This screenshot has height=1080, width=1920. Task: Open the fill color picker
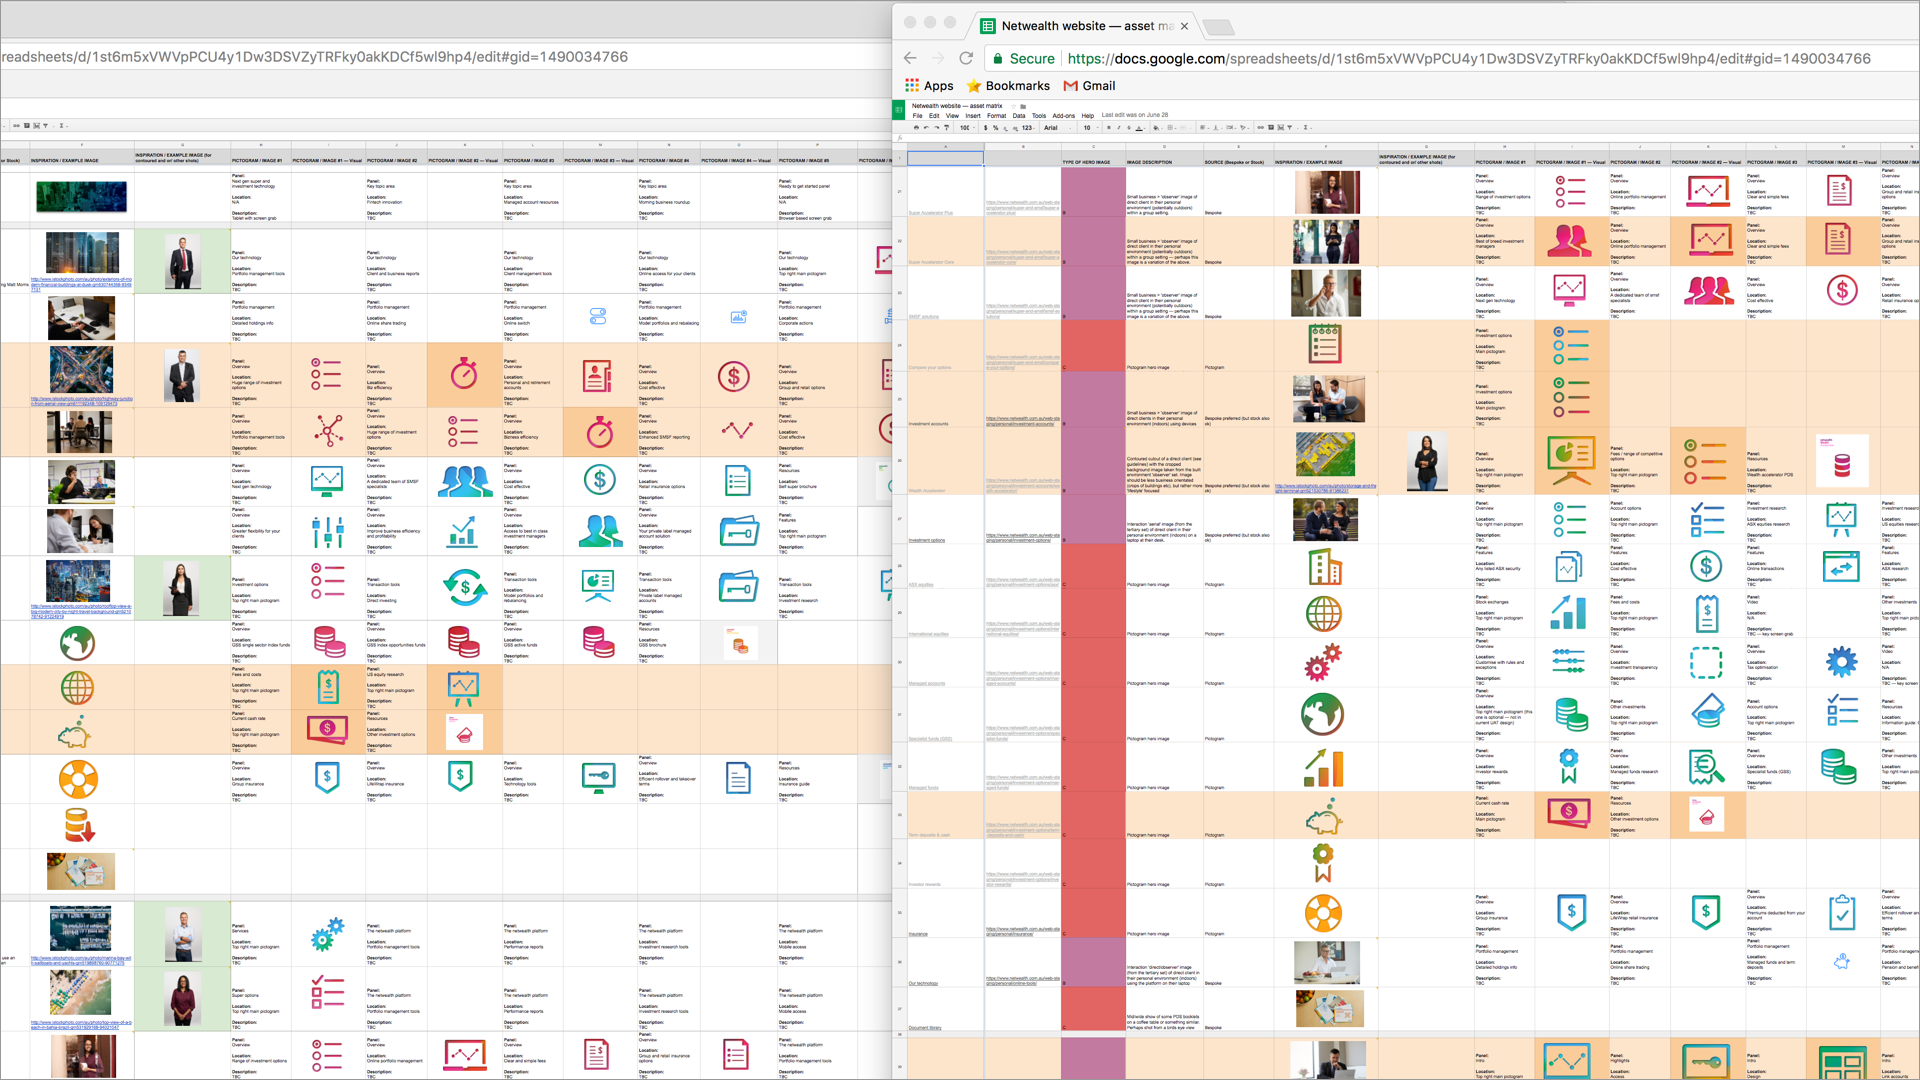(x=1157, y=127)
